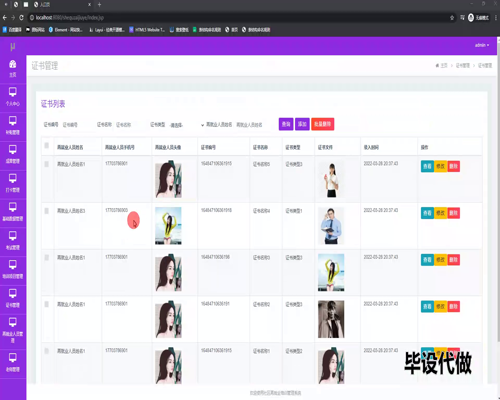Open 再就业人员管理 in the left sidebar
The width and height of the screenshot is (500, 400).
click(13, 330)
